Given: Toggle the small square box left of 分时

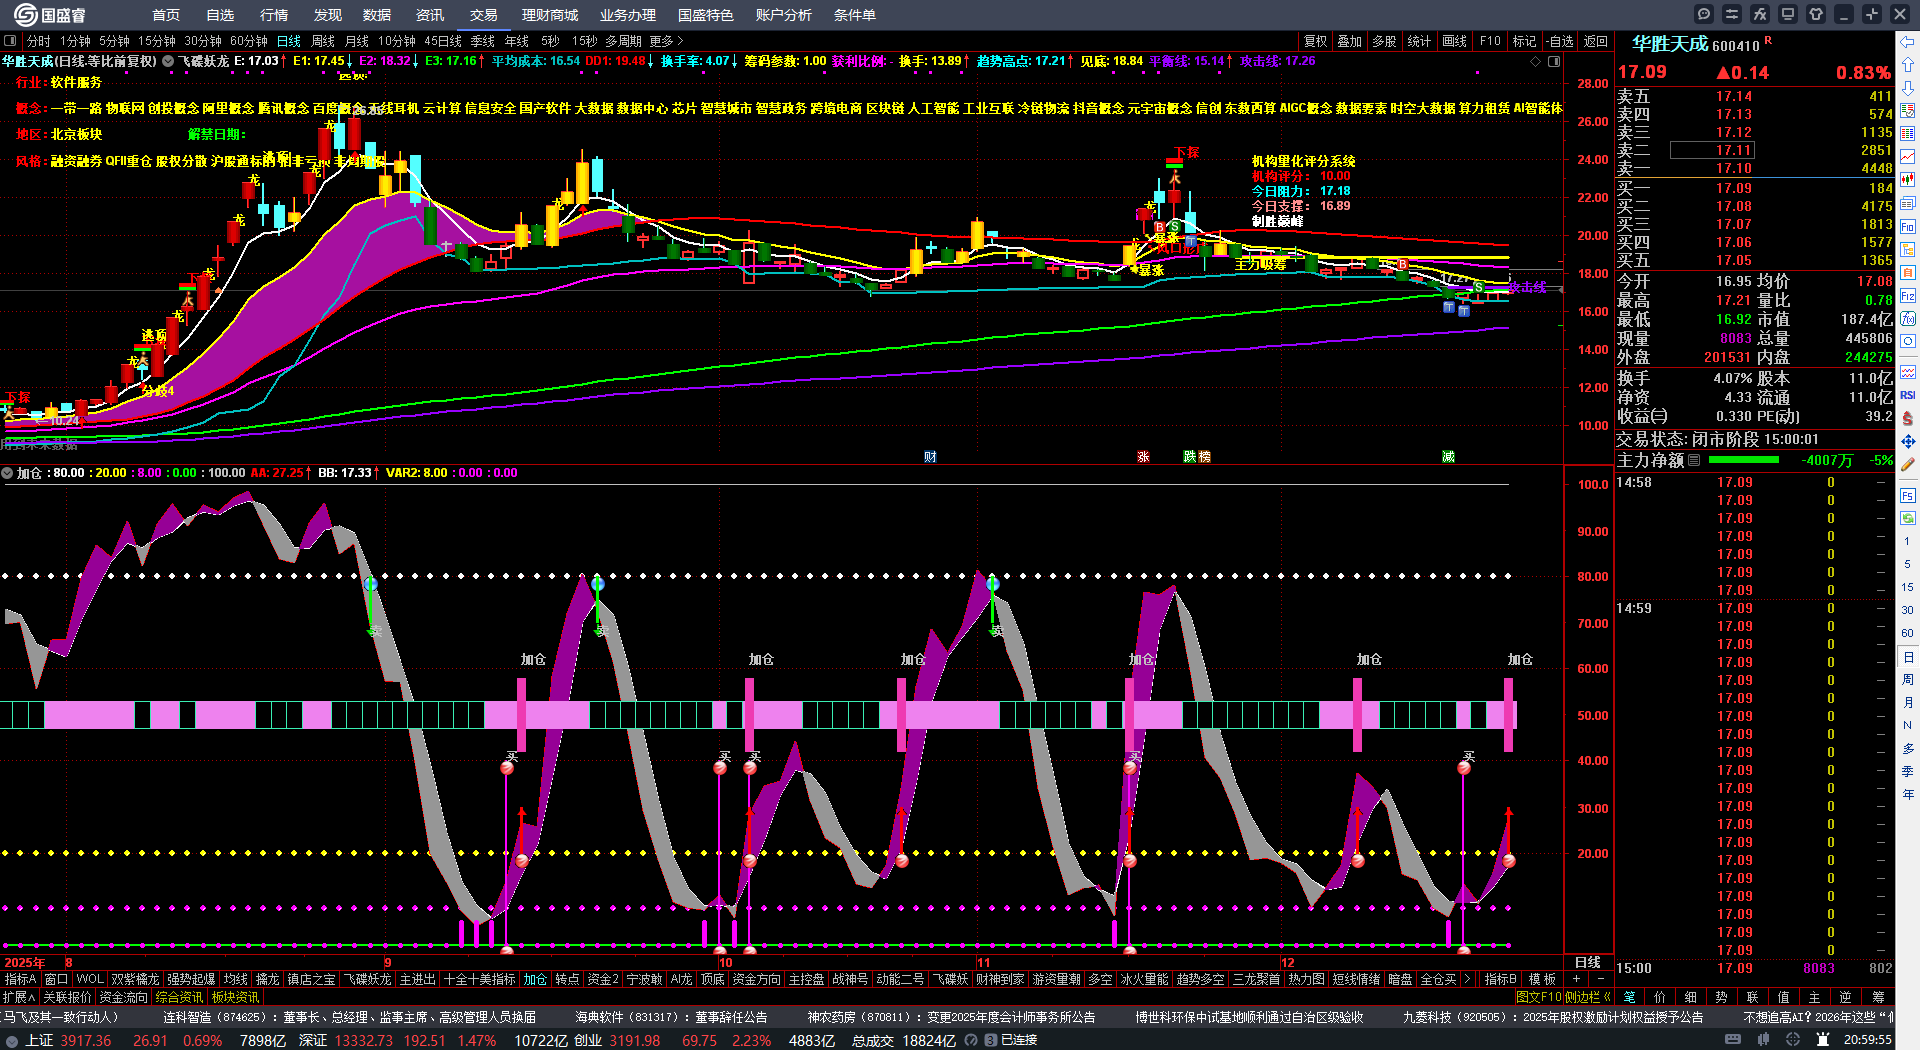Looking at the screenshot, I should click(10, 41).
